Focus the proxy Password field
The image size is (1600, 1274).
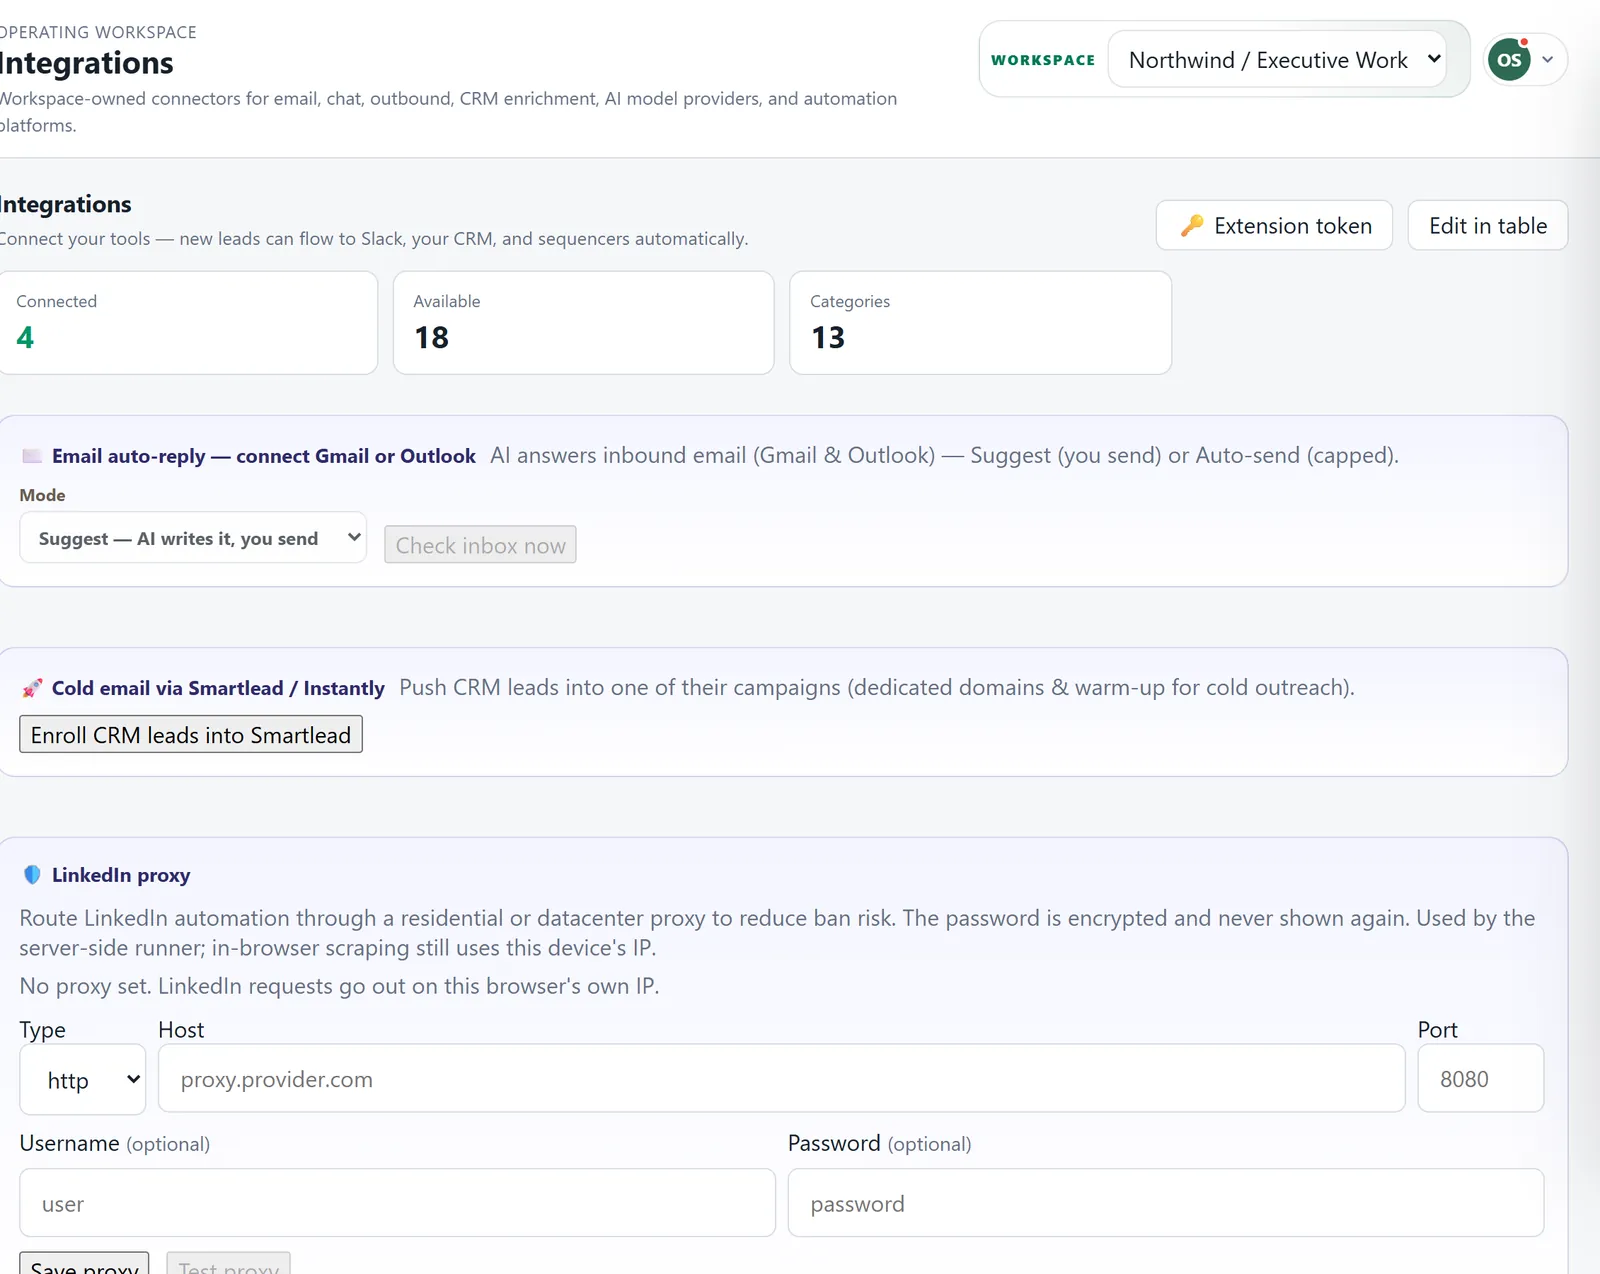[1166, 1203]
